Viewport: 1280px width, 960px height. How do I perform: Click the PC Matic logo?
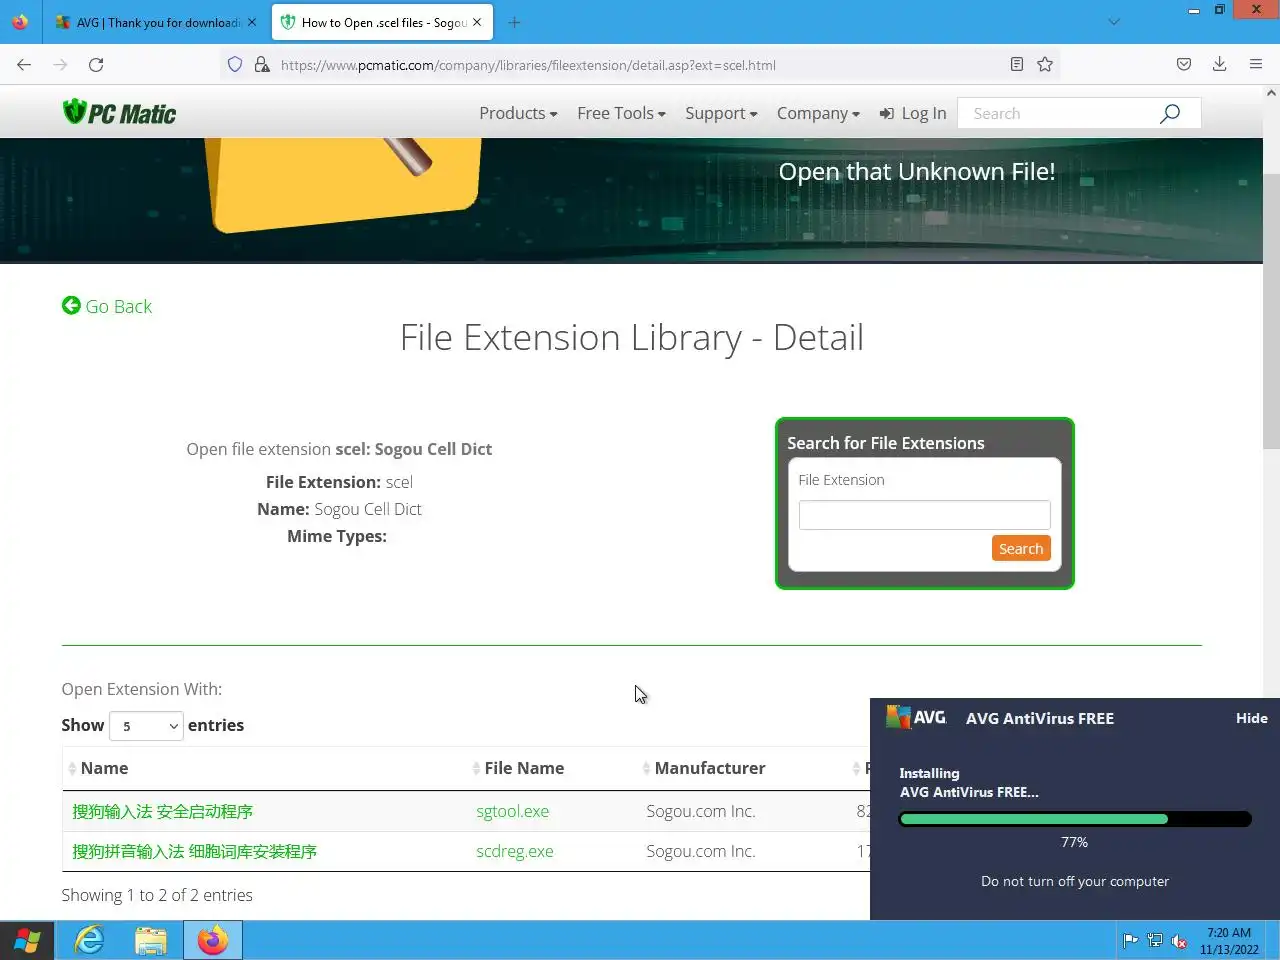[119, 113]
